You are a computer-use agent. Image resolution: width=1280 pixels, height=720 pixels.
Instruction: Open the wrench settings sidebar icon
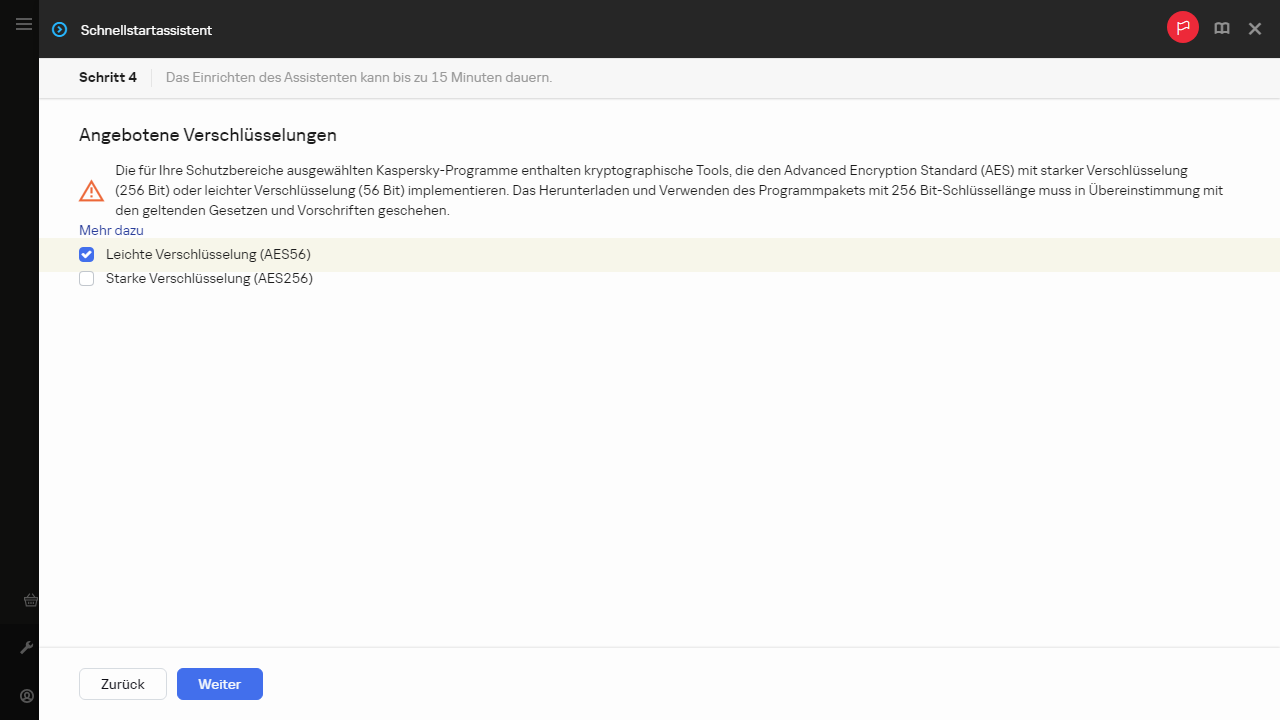(x=27, y=648)
